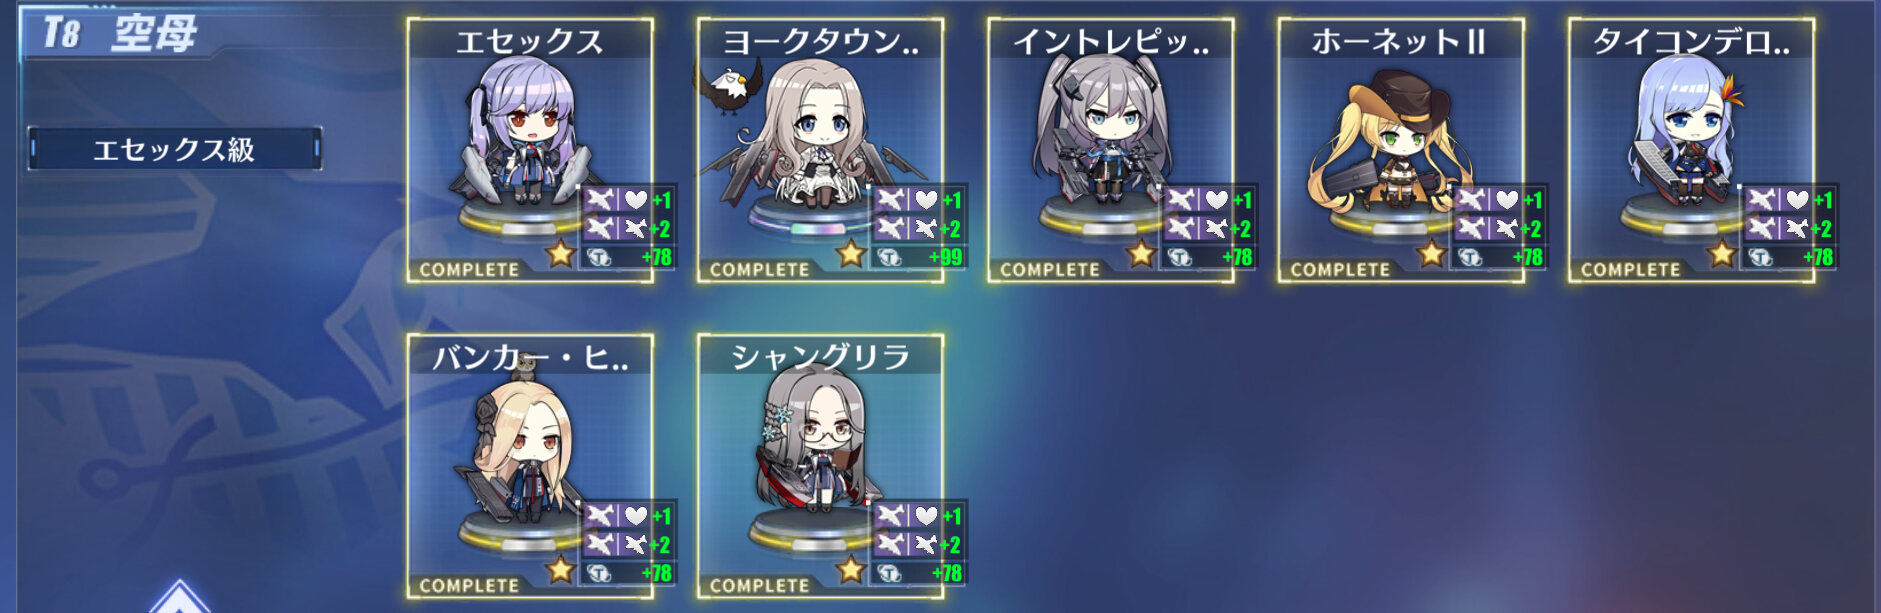
Task: Open the シャングリラ ship card
Action: click(x=820, y=466)
